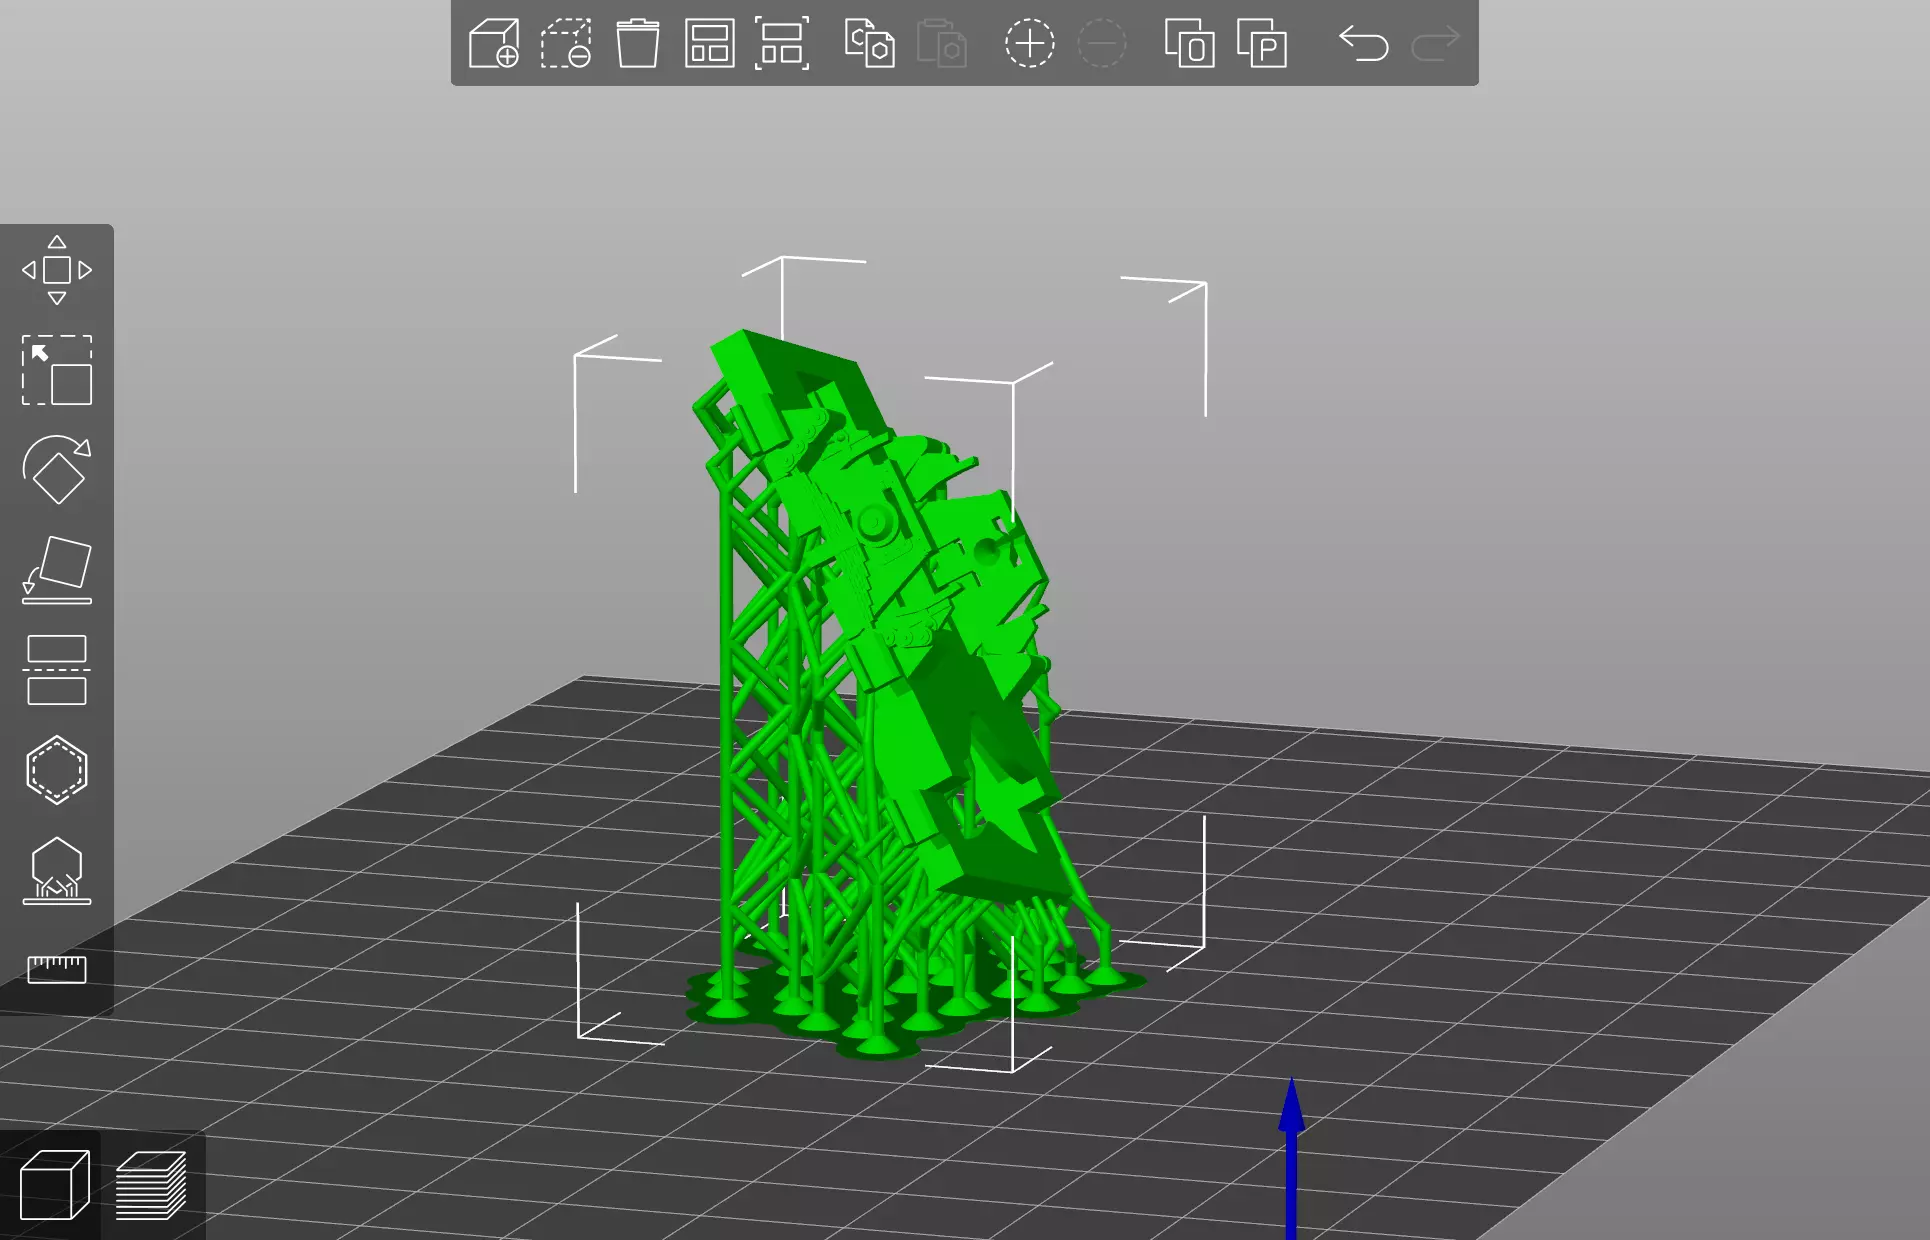Select the Measure ruler tool

coord(57,968)
